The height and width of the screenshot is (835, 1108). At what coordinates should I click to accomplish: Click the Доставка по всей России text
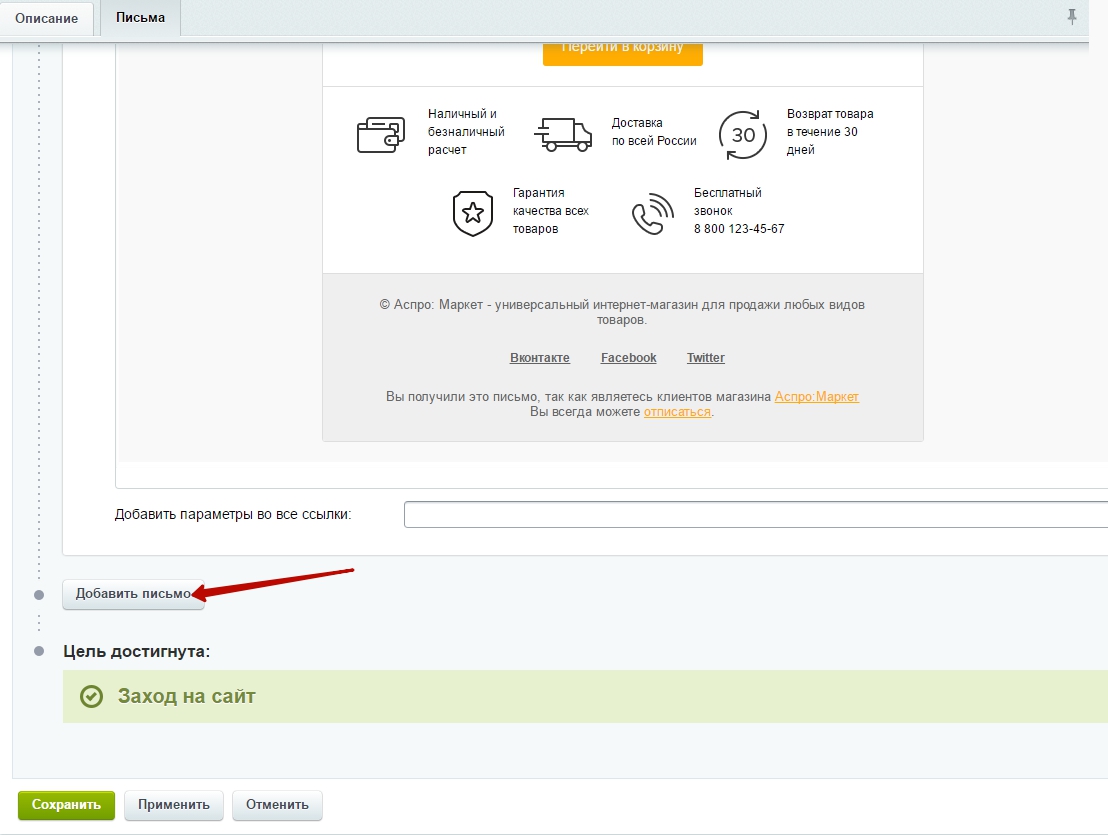tap(654, 132)
